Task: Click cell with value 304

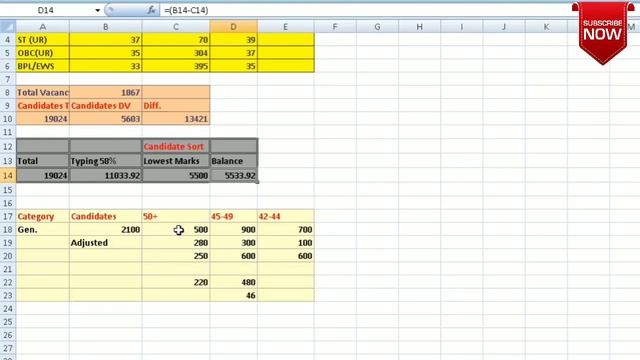Action: [x=176, y=53]
